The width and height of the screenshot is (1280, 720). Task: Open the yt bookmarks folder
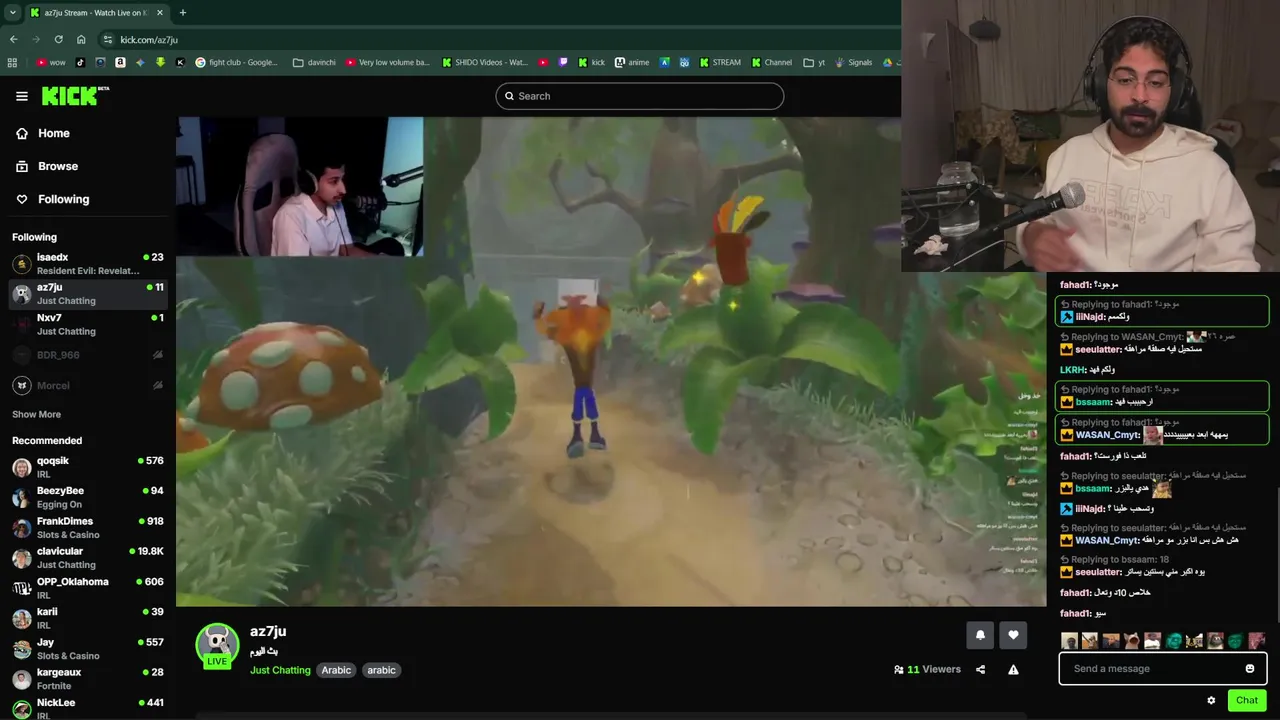815,62
